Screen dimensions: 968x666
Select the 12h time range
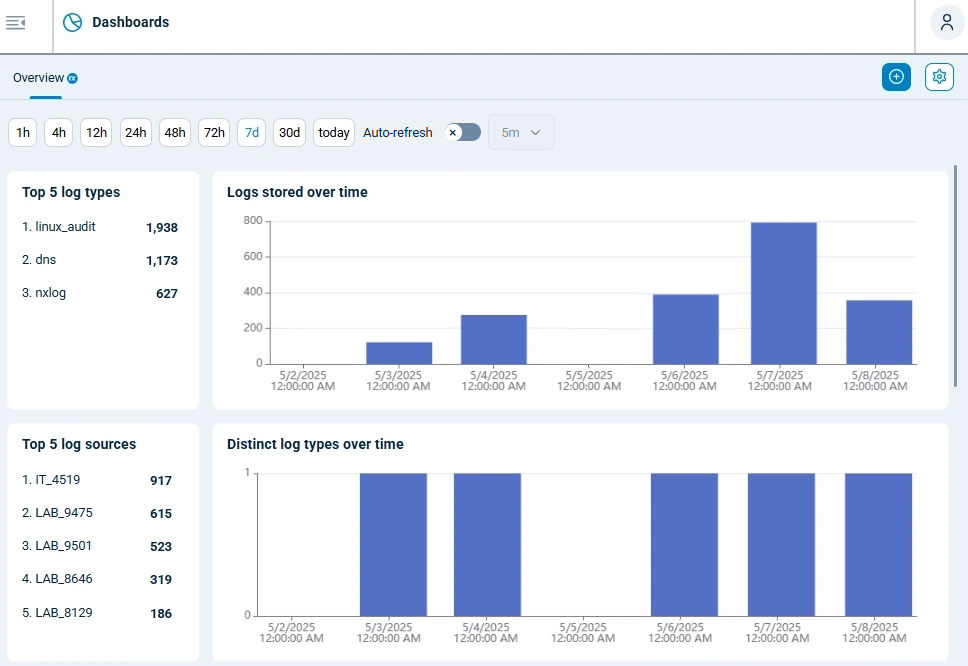coord(96,132)
